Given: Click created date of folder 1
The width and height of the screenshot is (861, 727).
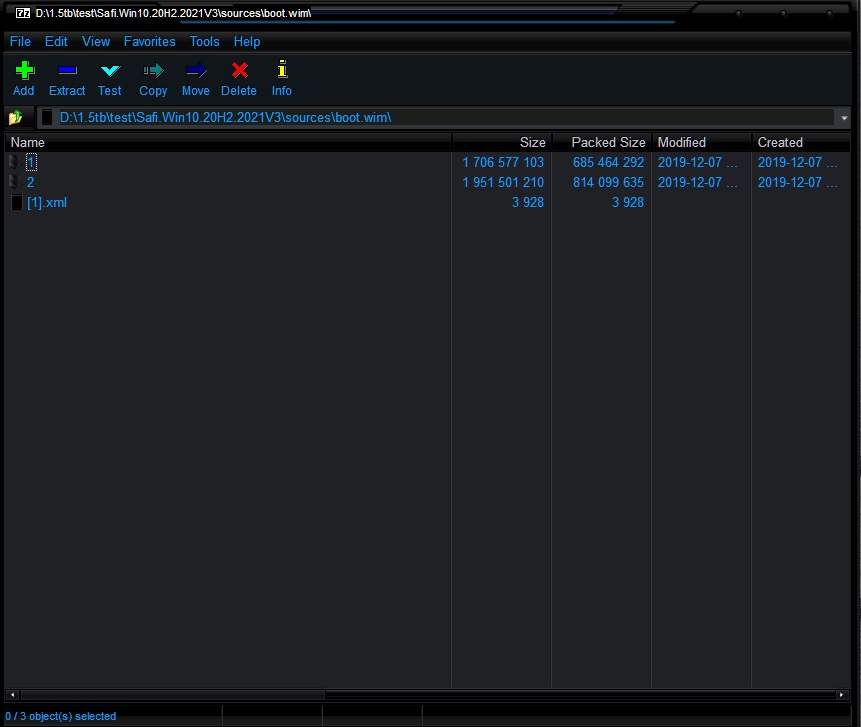Looking at the screenshot, I should click(797, 162).
